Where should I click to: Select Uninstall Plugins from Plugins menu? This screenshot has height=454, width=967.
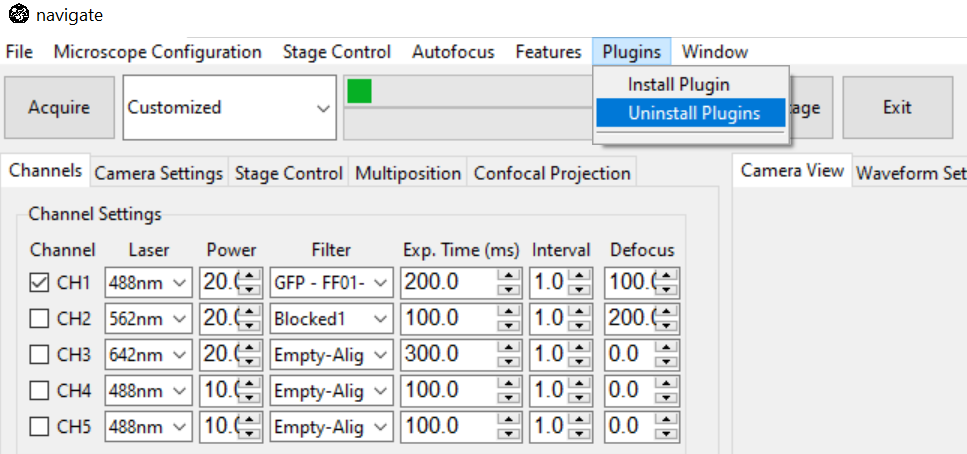[x=693, y=113]
